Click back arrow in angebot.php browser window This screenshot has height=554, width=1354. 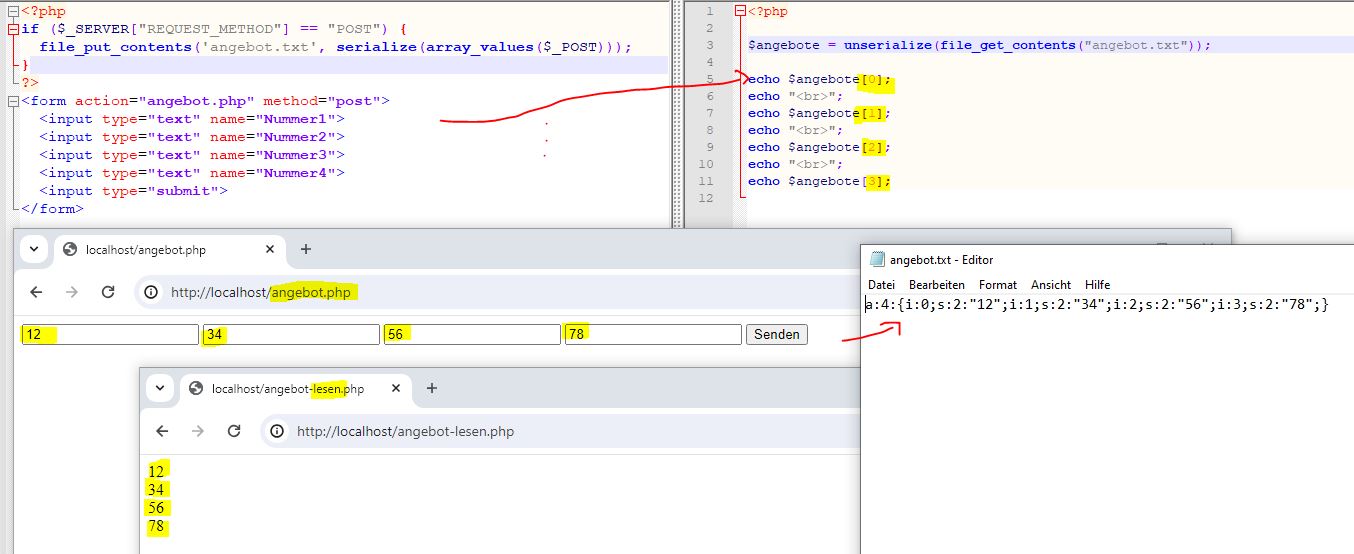[x=36, y=292]
